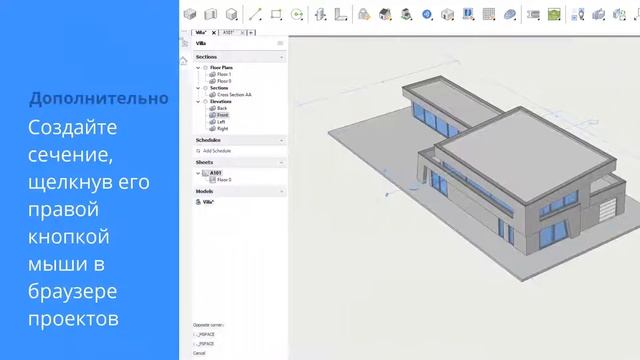Collapse the Schedules panel section

(282, 140)
